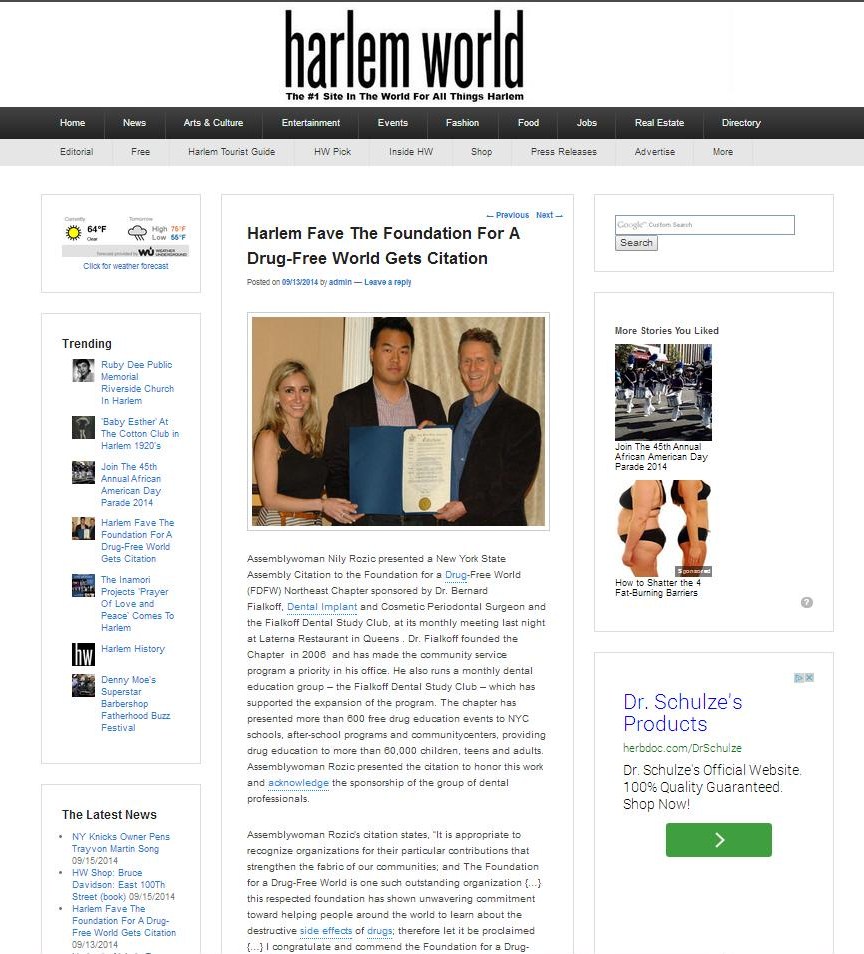Open trending Join The 45th Annual Parade link

[x=131, y=485]
